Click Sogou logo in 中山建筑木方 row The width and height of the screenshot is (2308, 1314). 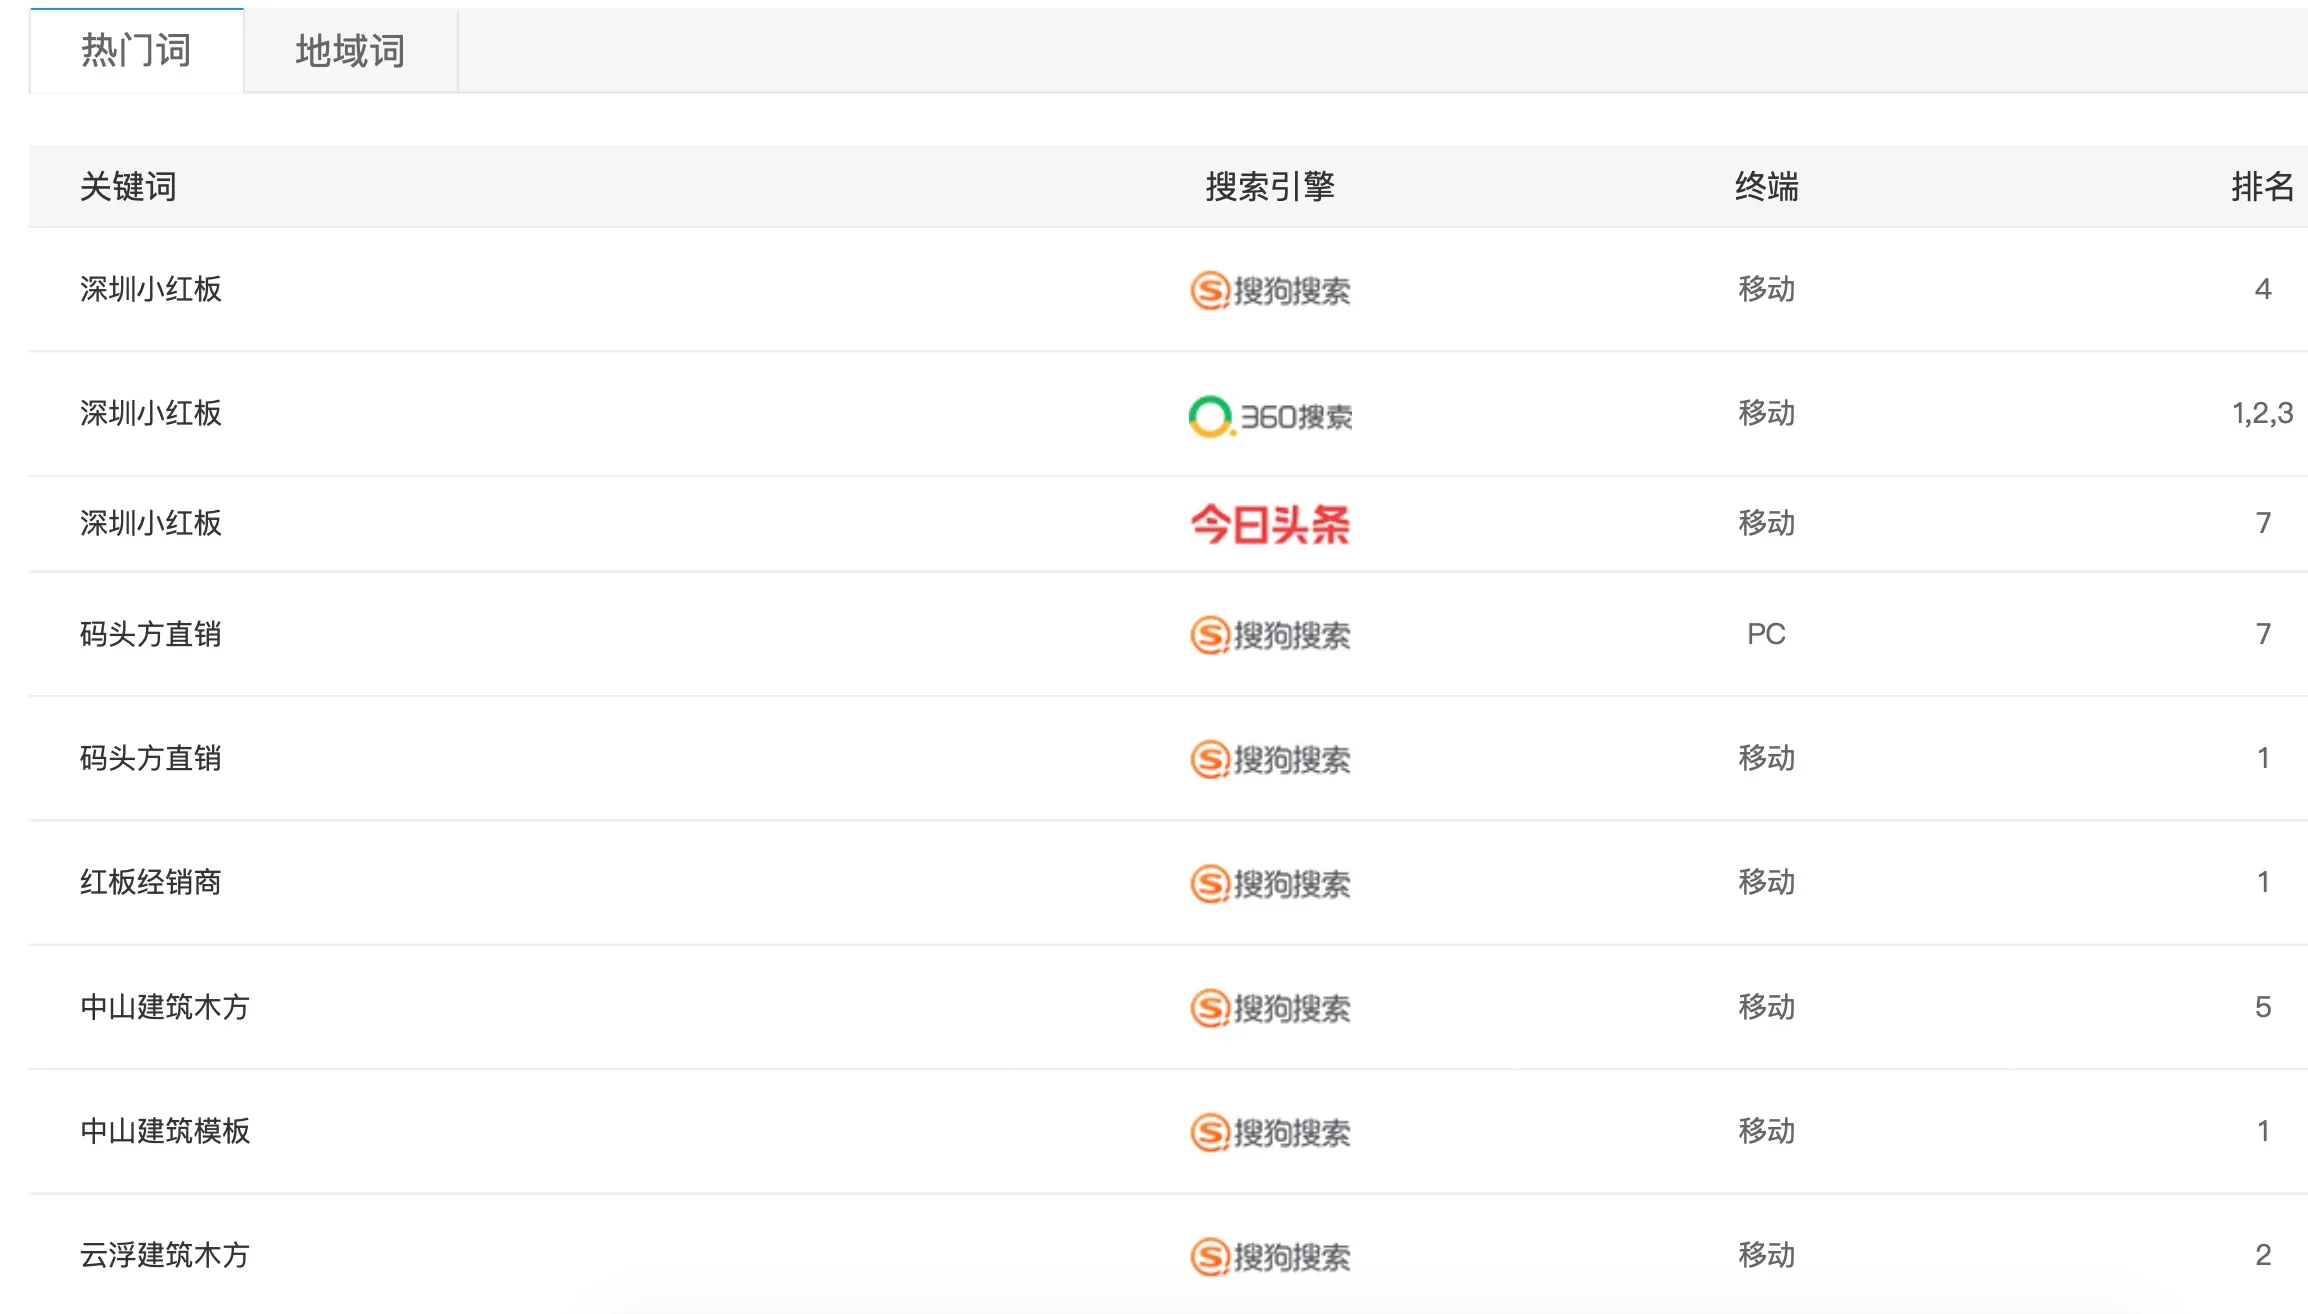(1270, 1008)
